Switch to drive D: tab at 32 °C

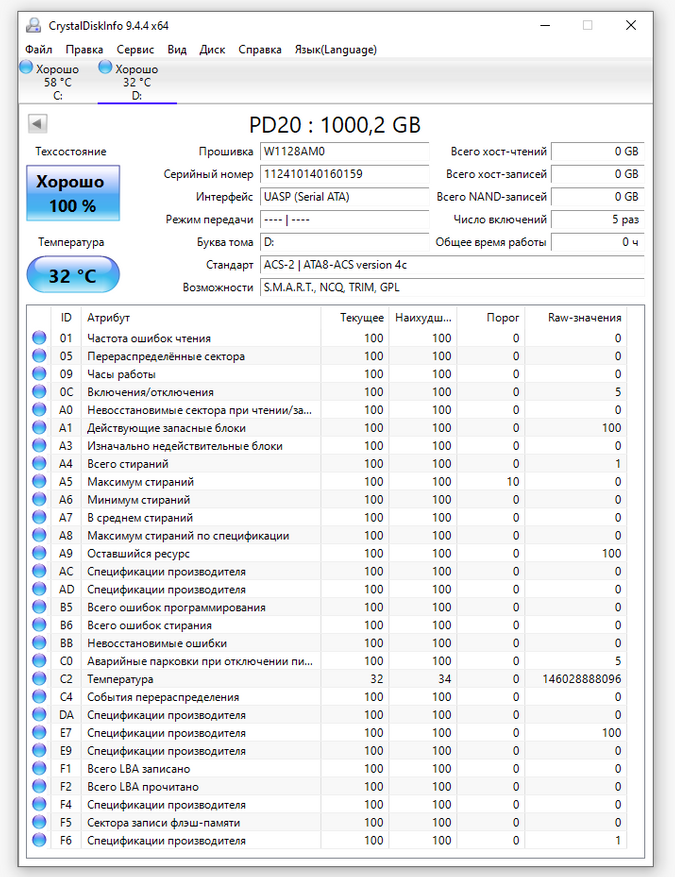click(137, 82)
